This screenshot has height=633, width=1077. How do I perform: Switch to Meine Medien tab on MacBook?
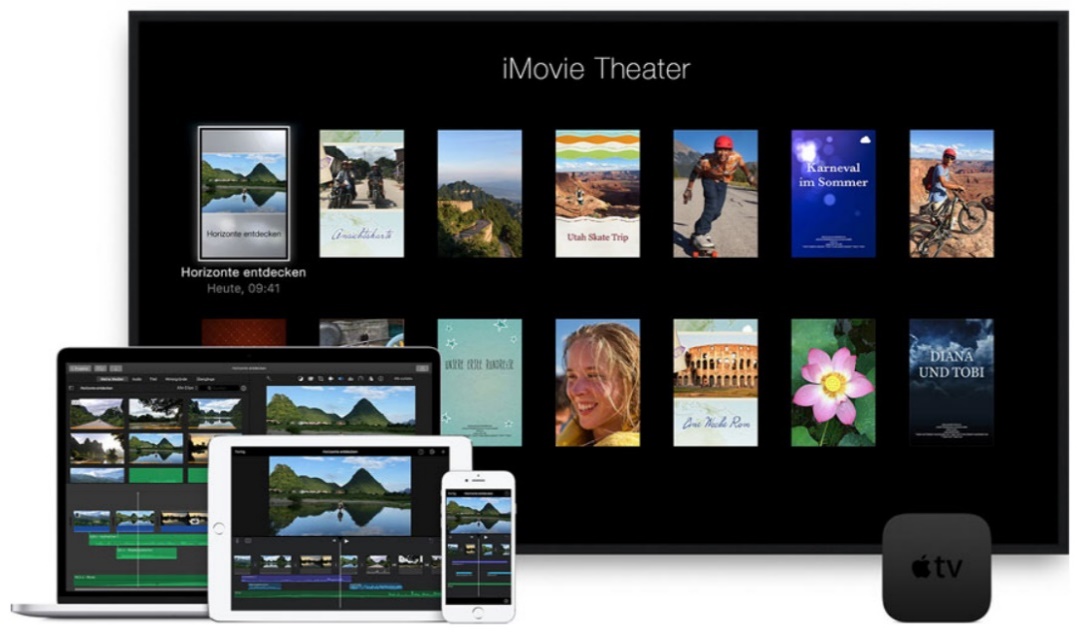[112, 379]
